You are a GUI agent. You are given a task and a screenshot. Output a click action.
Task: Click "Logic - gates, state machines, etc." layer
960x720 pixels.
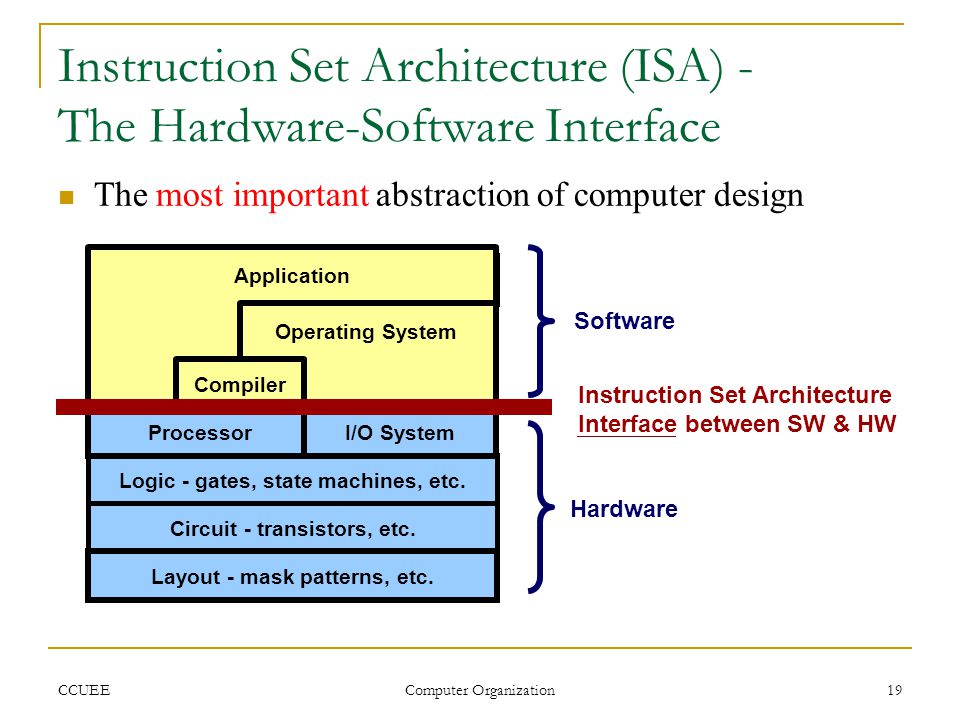[x=292, y=481]
